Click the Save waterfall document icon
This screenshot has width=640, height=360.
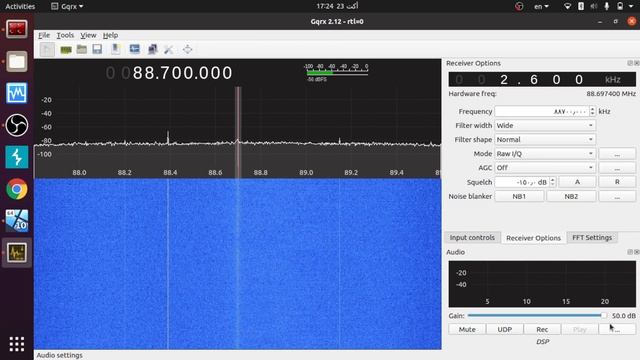[116, 49]
